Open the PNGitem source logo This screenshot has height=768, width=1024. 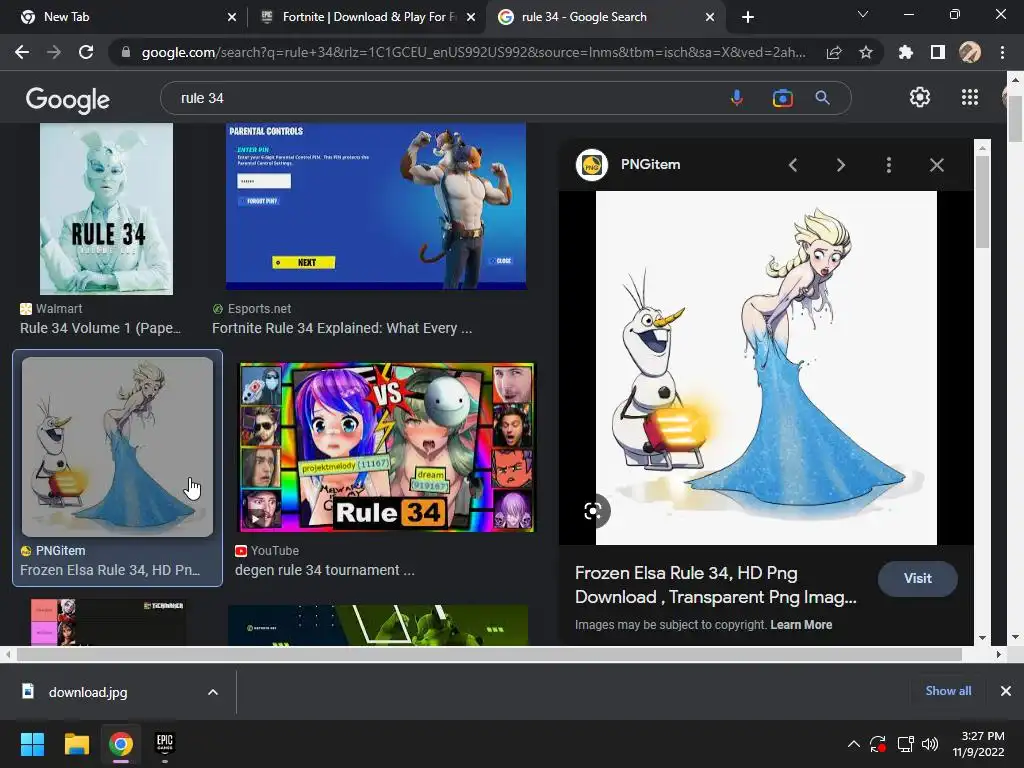[592, 165]
